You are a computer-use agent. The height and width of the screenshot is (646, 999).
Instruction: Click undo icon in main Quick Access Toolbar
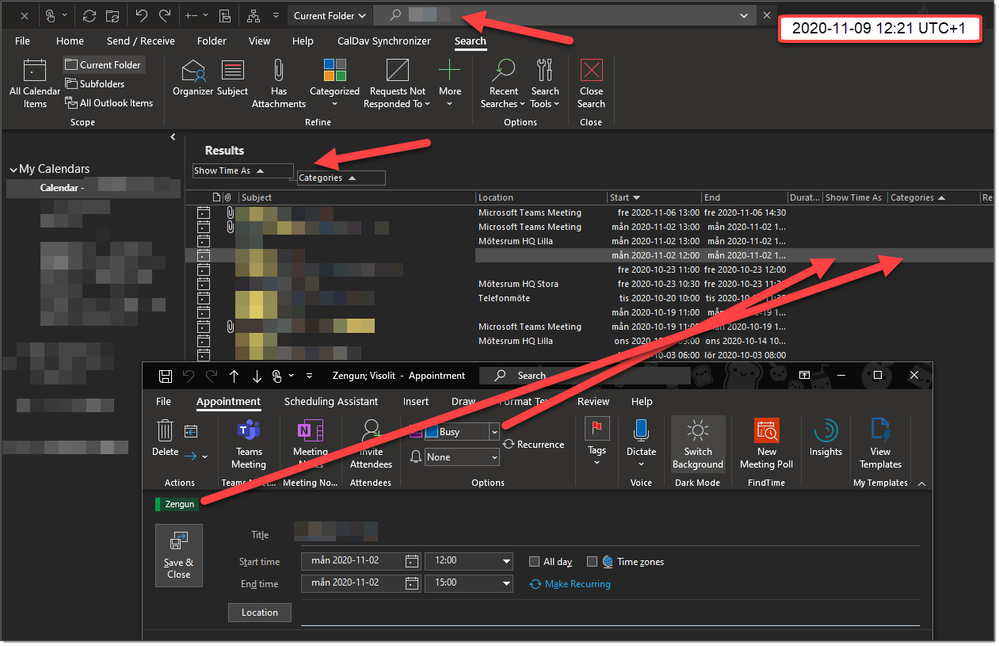(x=141, y=16)
